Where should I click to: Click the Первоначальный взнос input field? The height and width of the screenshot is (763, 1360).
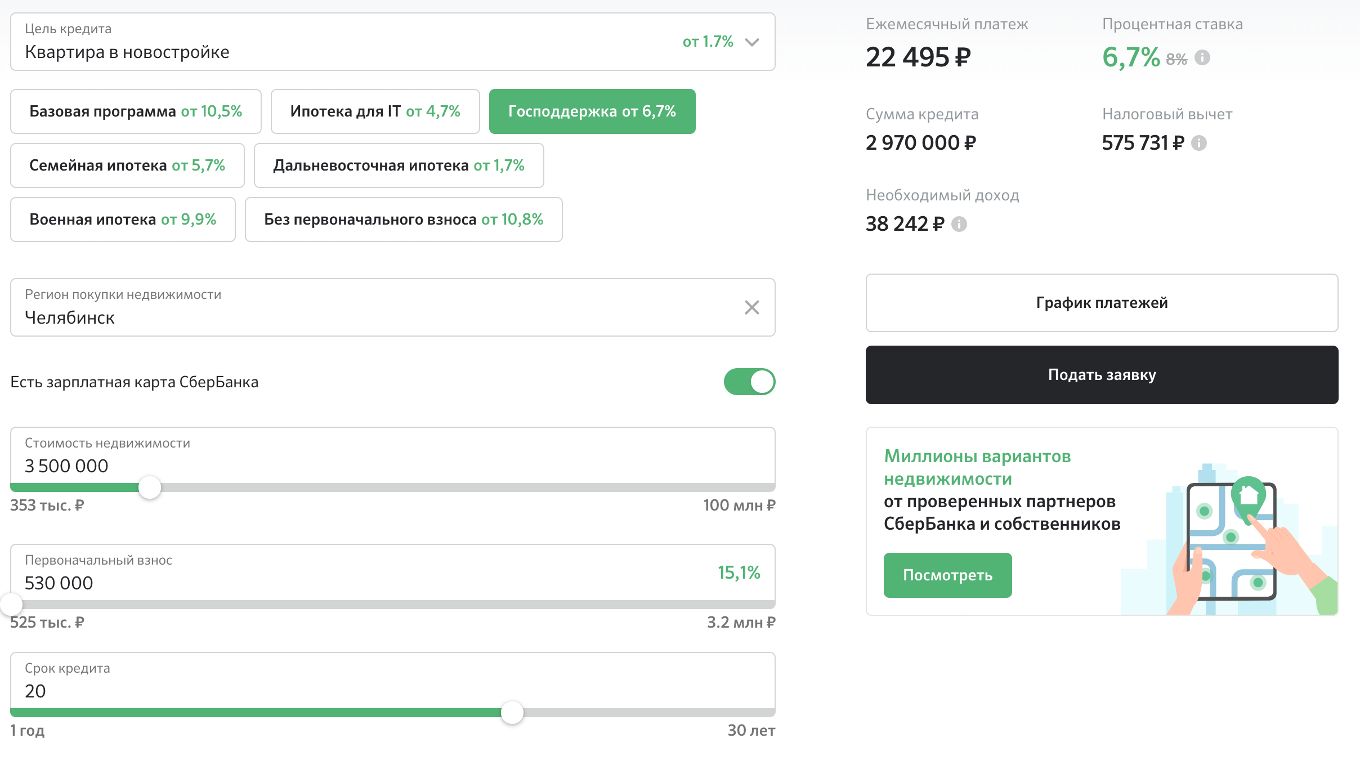360,582
